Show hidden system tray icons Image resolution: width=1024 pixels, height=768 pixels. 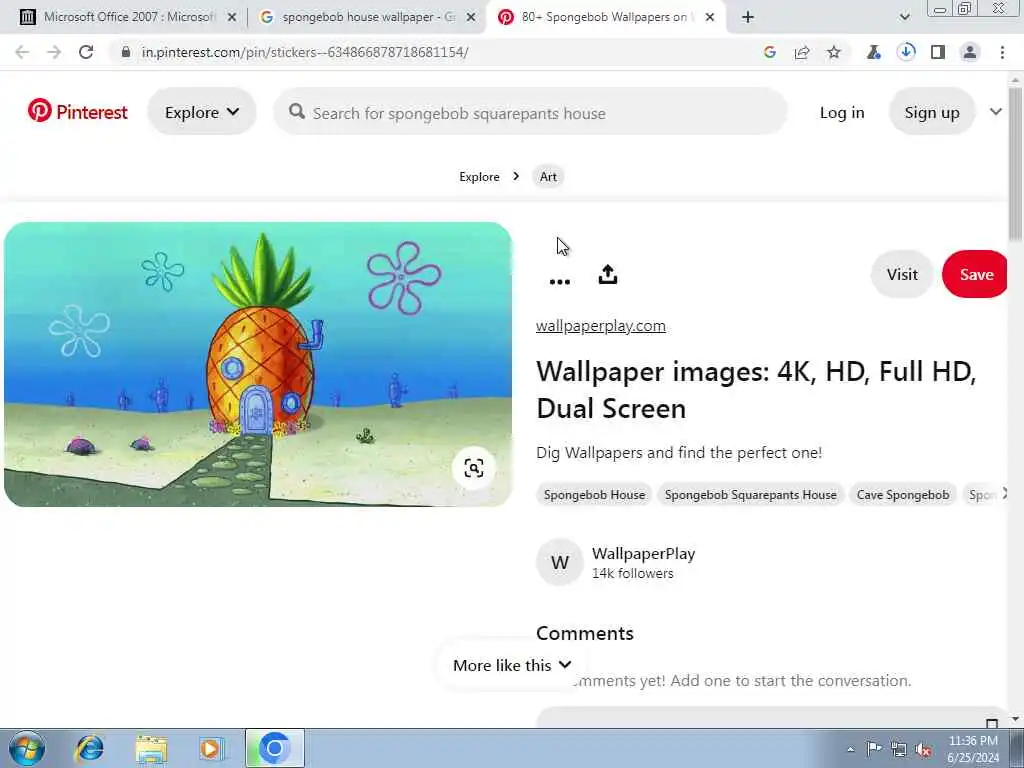pyautogui.click(x=850, y=749)
